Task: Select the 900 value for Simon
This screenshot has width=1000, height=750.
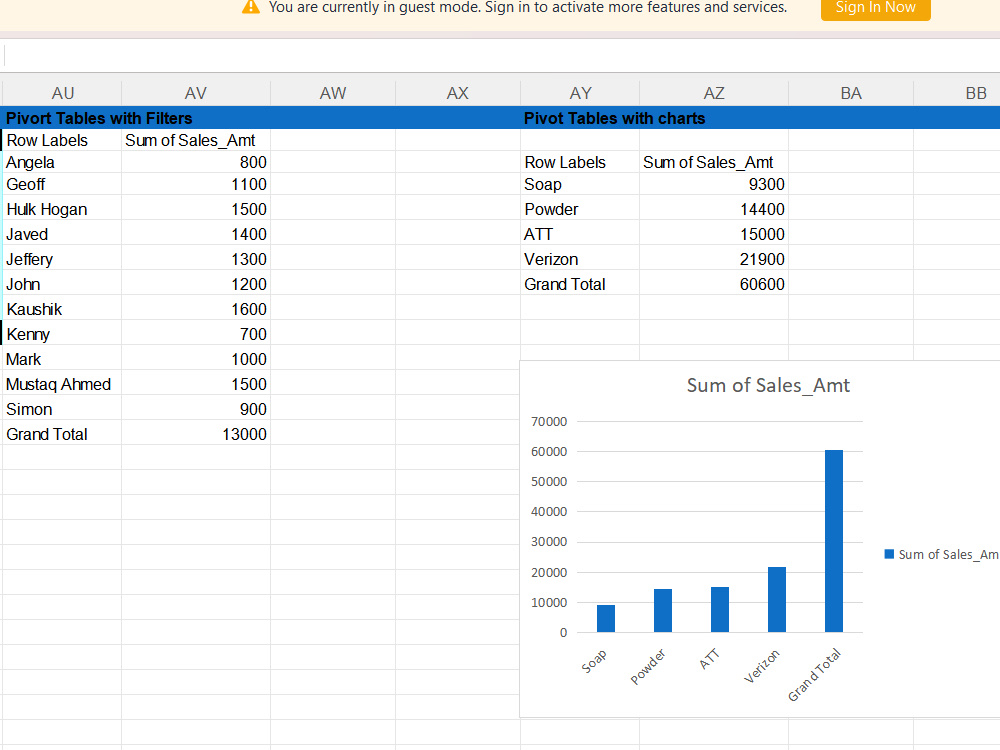Action: click(x=196, y=409)
